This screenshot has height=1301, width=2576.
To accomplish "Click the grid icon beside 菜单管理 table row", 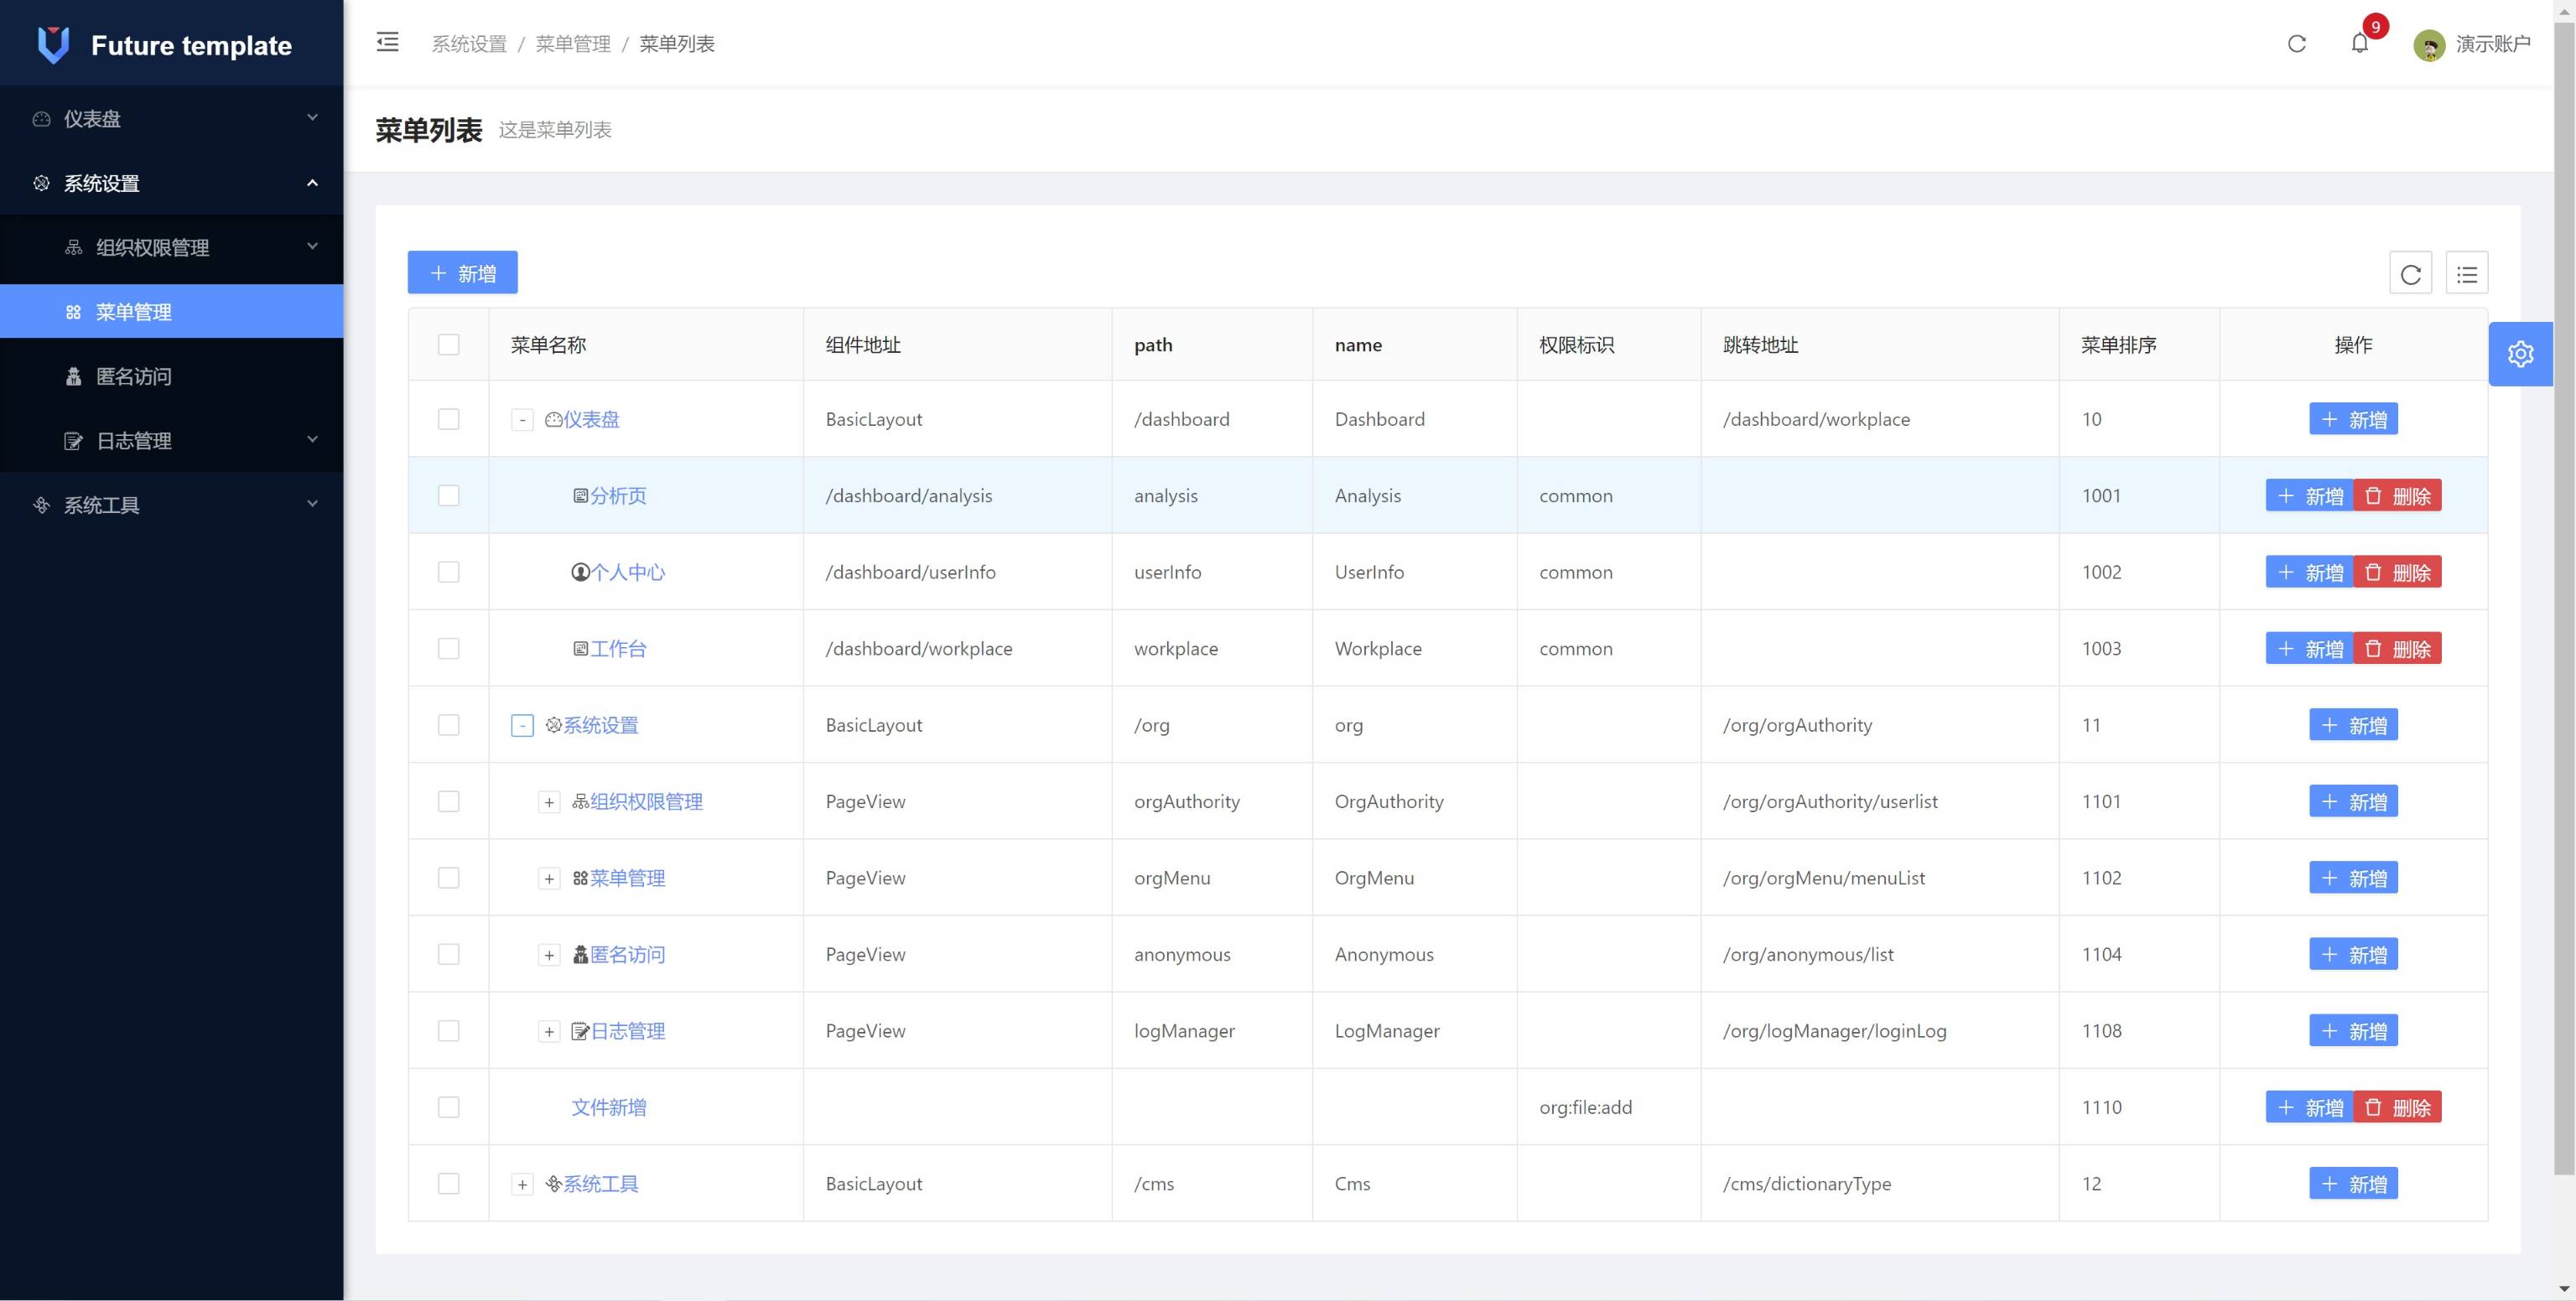I will 580,878.
